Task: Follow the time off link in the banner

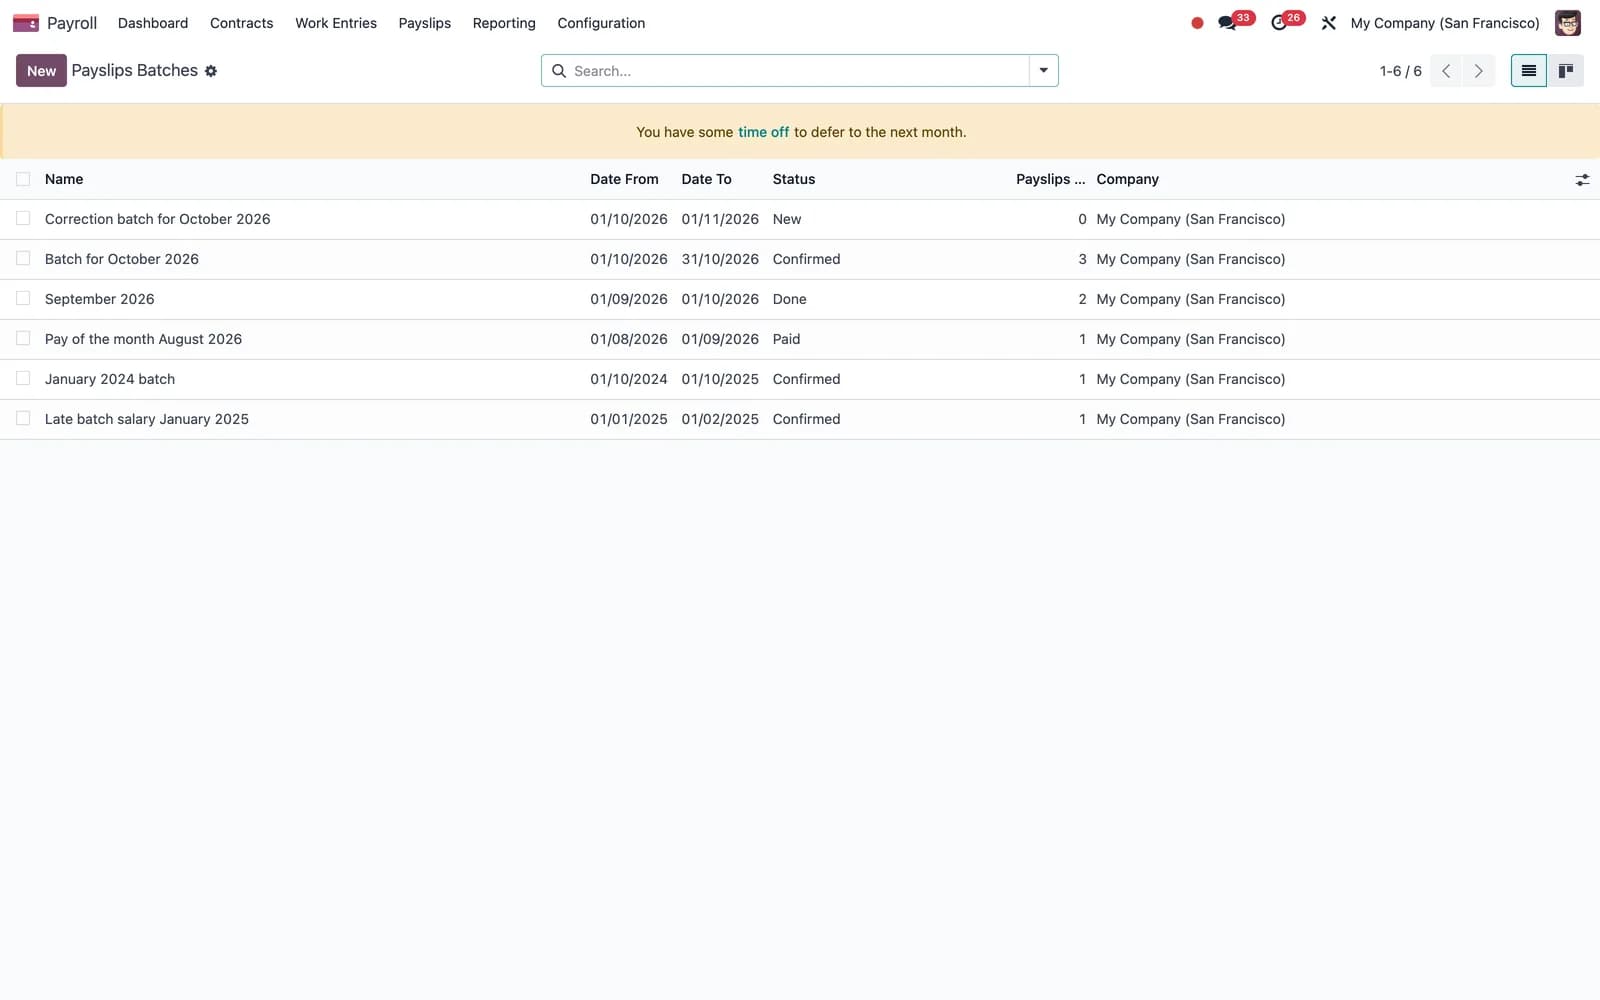Action: coord(763,132)
